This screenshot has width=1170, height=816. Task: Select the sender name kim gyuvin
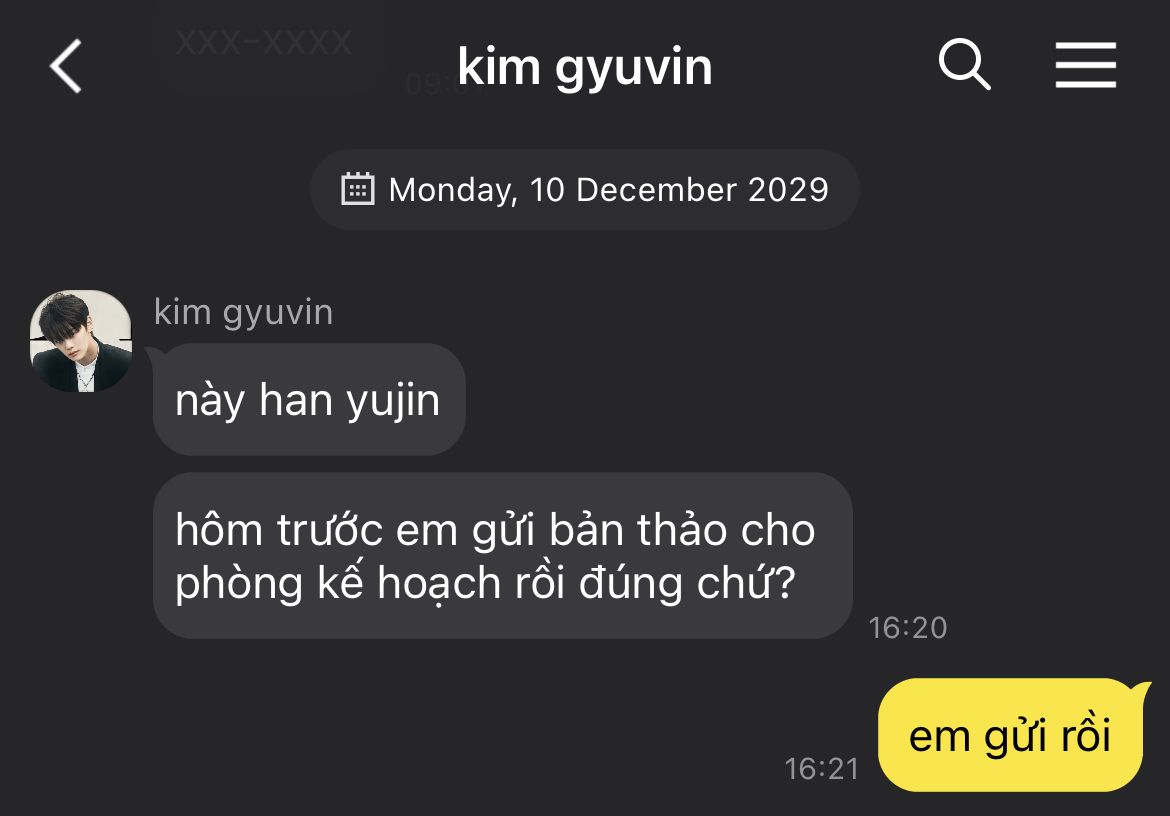click(x=243, y=313)
